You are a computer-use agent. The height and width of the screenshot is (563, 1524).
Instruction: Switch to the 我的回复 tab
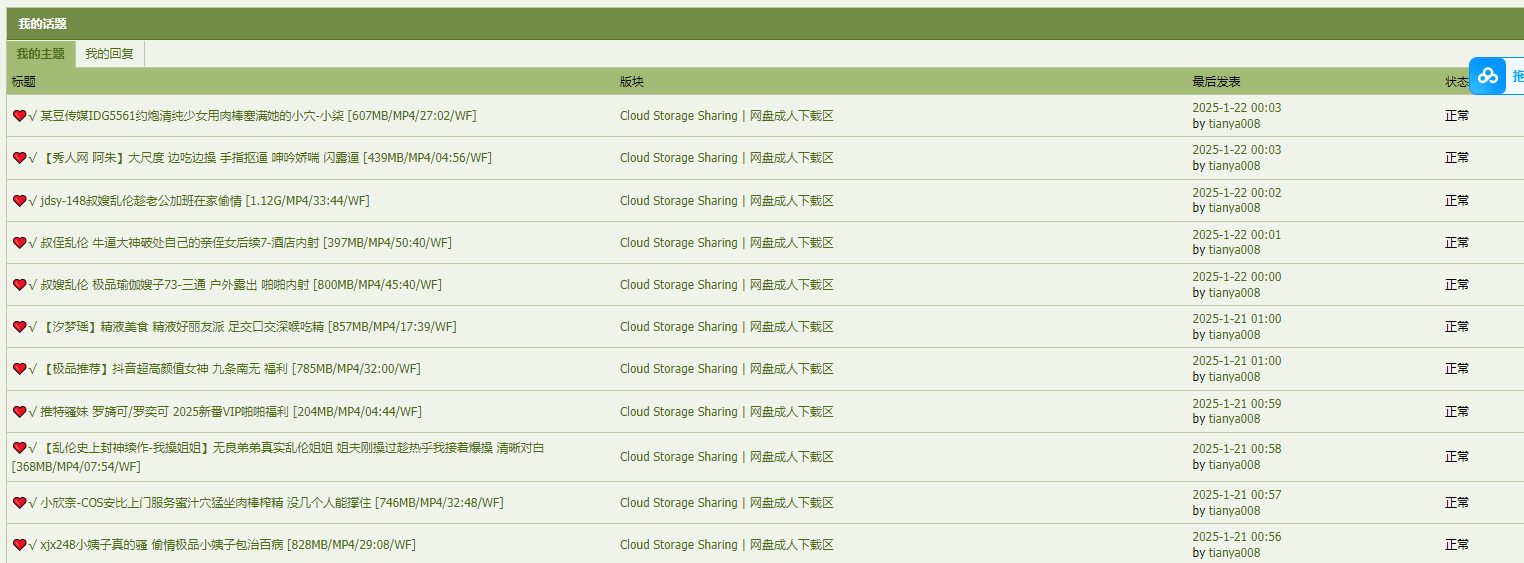(110, 54)
